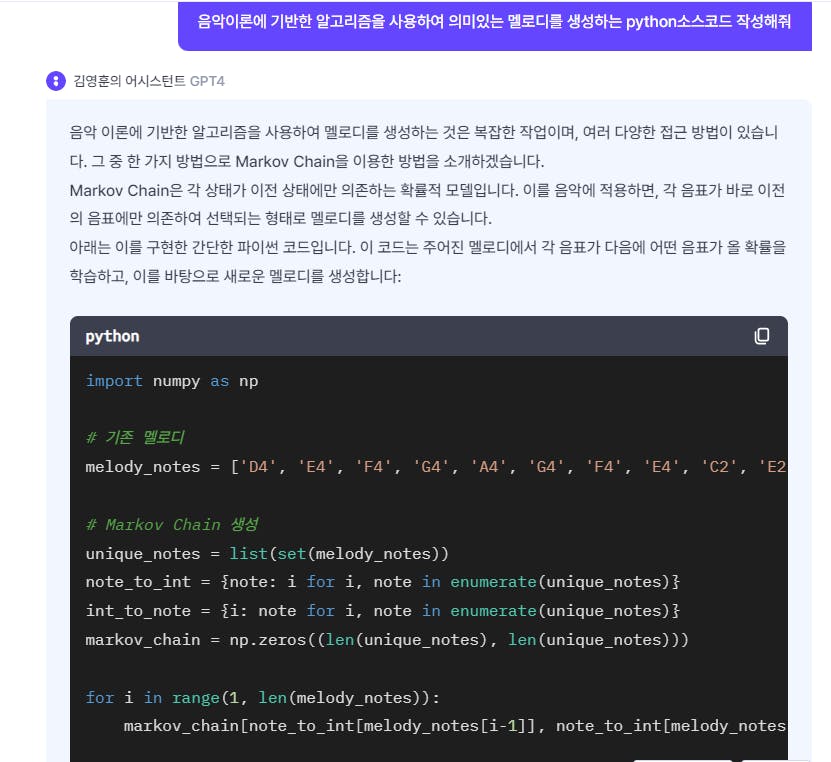Click the paragraph starting 'Markov Chain은 각 상태가'
Image resolution: width=831 pixels, height=762 pixels.
(427, 204)
